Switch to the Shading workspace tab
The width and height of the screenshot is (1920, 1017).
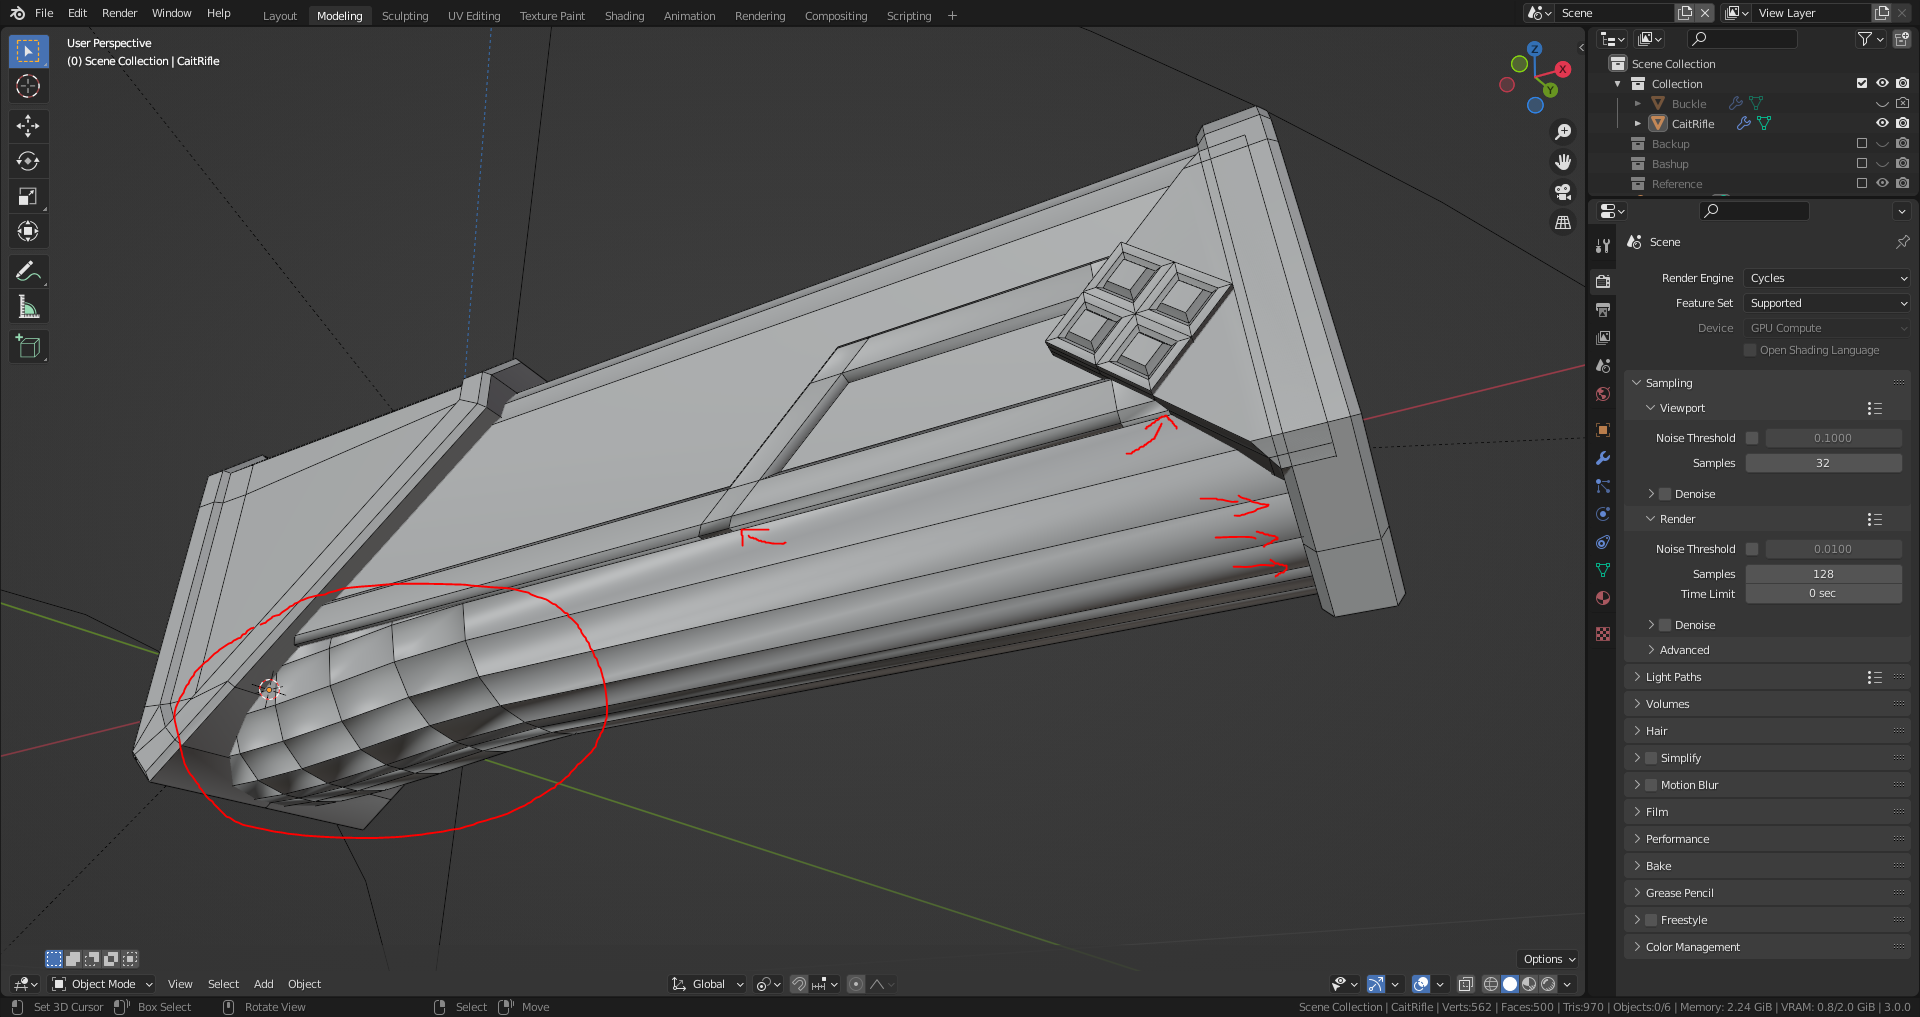(x=624, y=15)
